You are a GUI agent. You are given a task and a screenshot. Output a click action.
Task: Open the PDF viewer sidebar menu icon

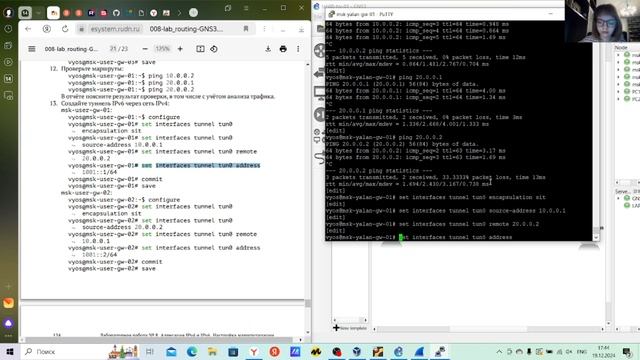[x=31, y=49]
